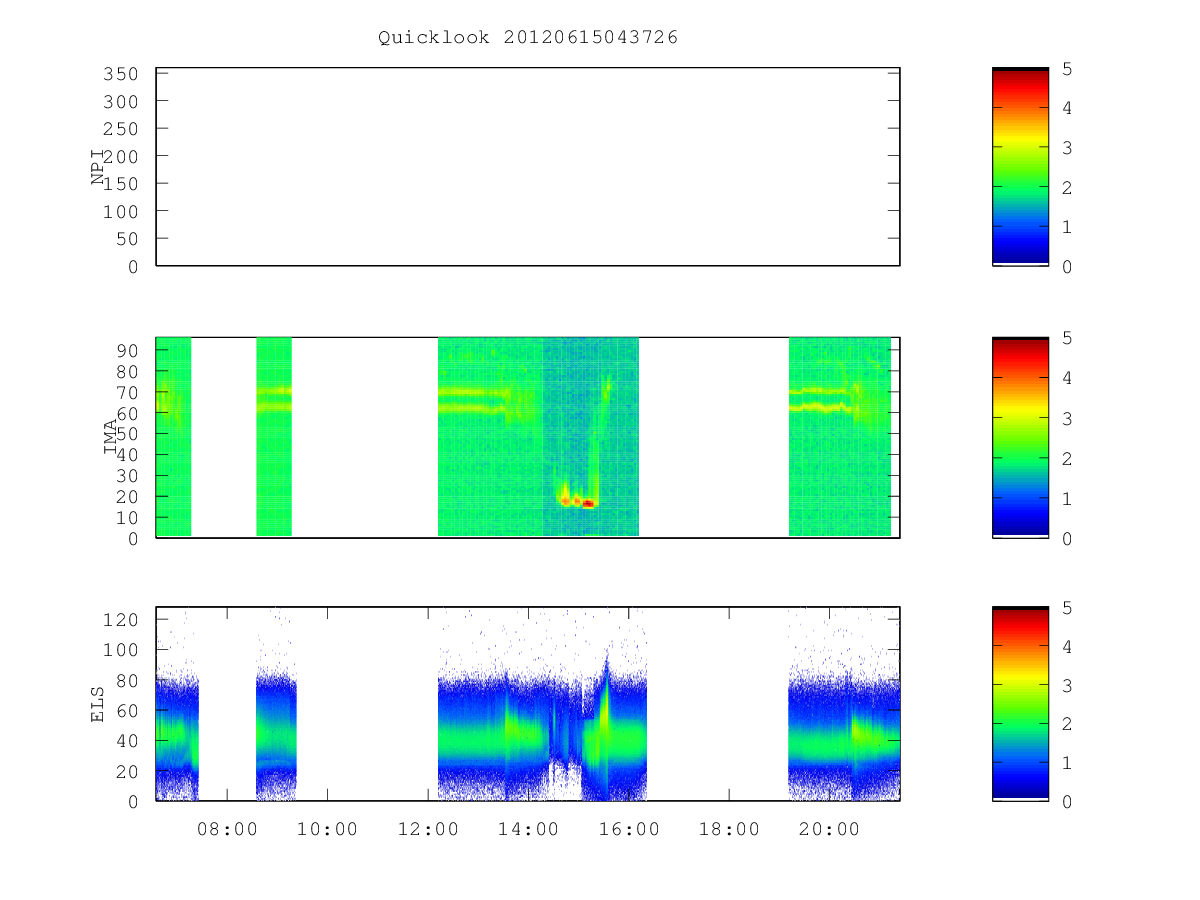
Task: Click the '3' label on NPI color bar
Action: tap(1068, 148)
